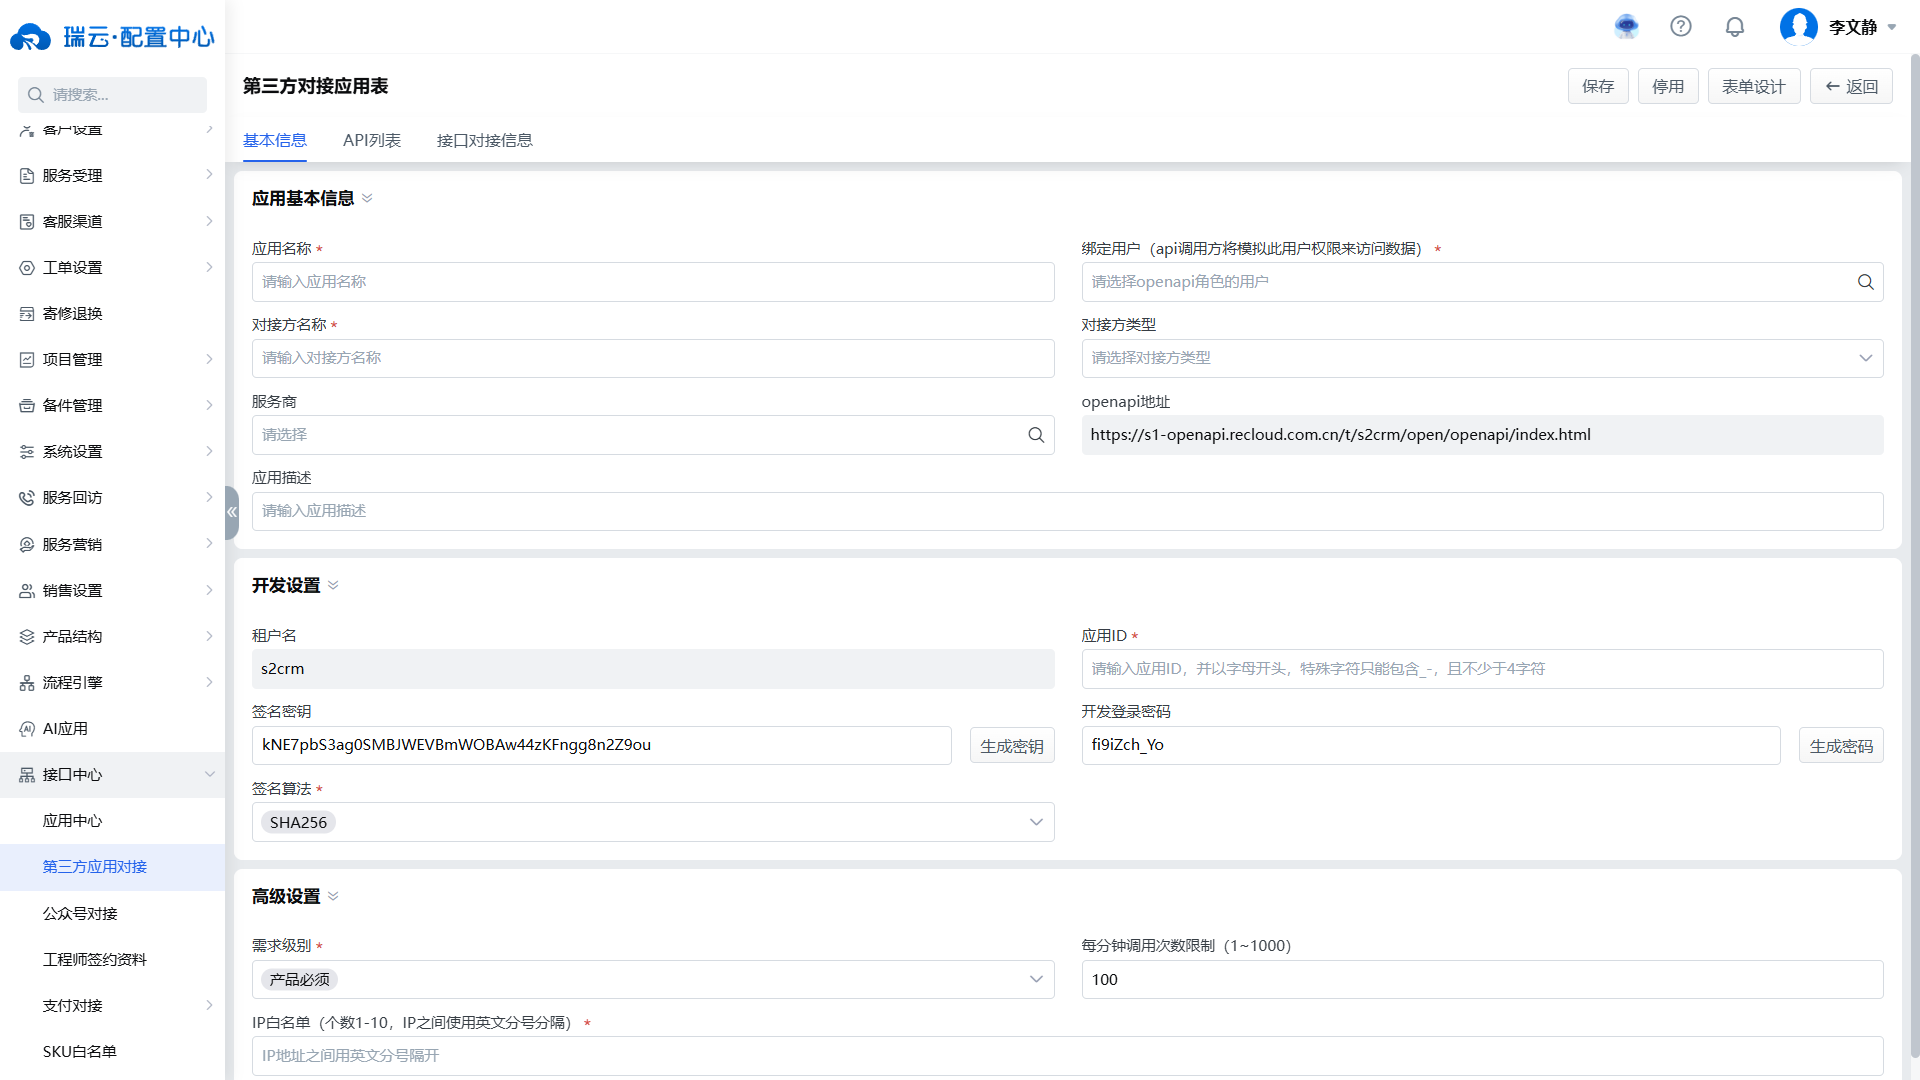Screen dimensions: 1920x1080
Task: Collapse the 高级设置 section
Action: click(x=333, y=896)
